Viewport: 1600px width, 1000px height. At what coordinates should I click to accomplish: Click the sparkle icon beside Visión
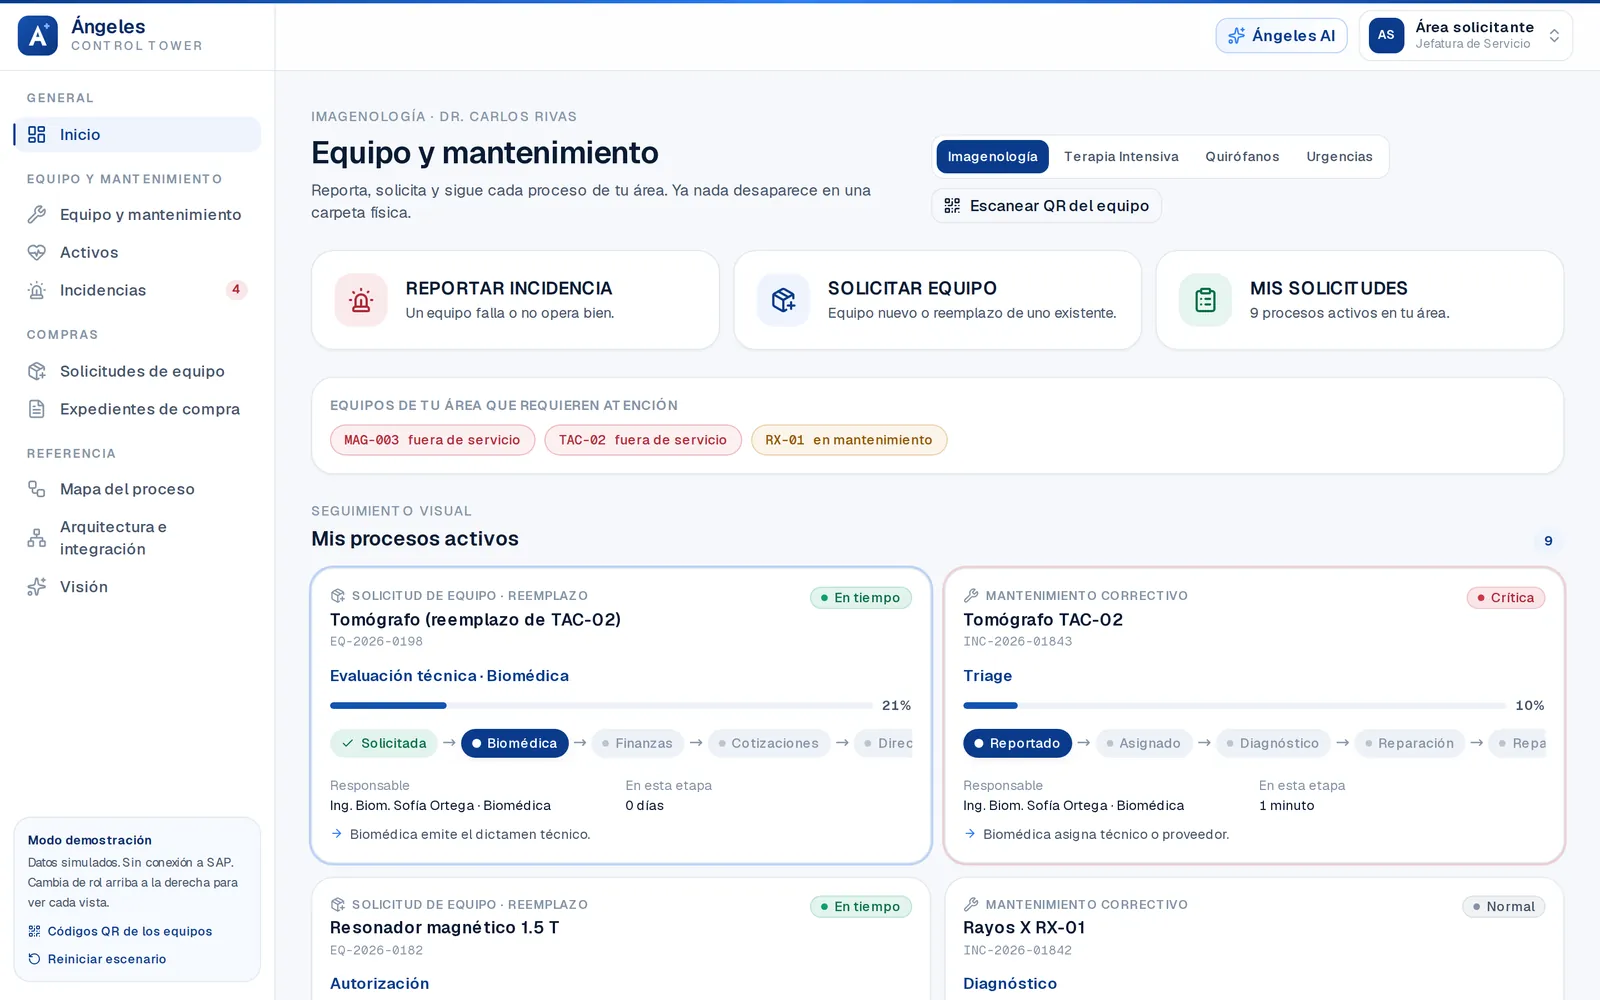coord(37,587)
